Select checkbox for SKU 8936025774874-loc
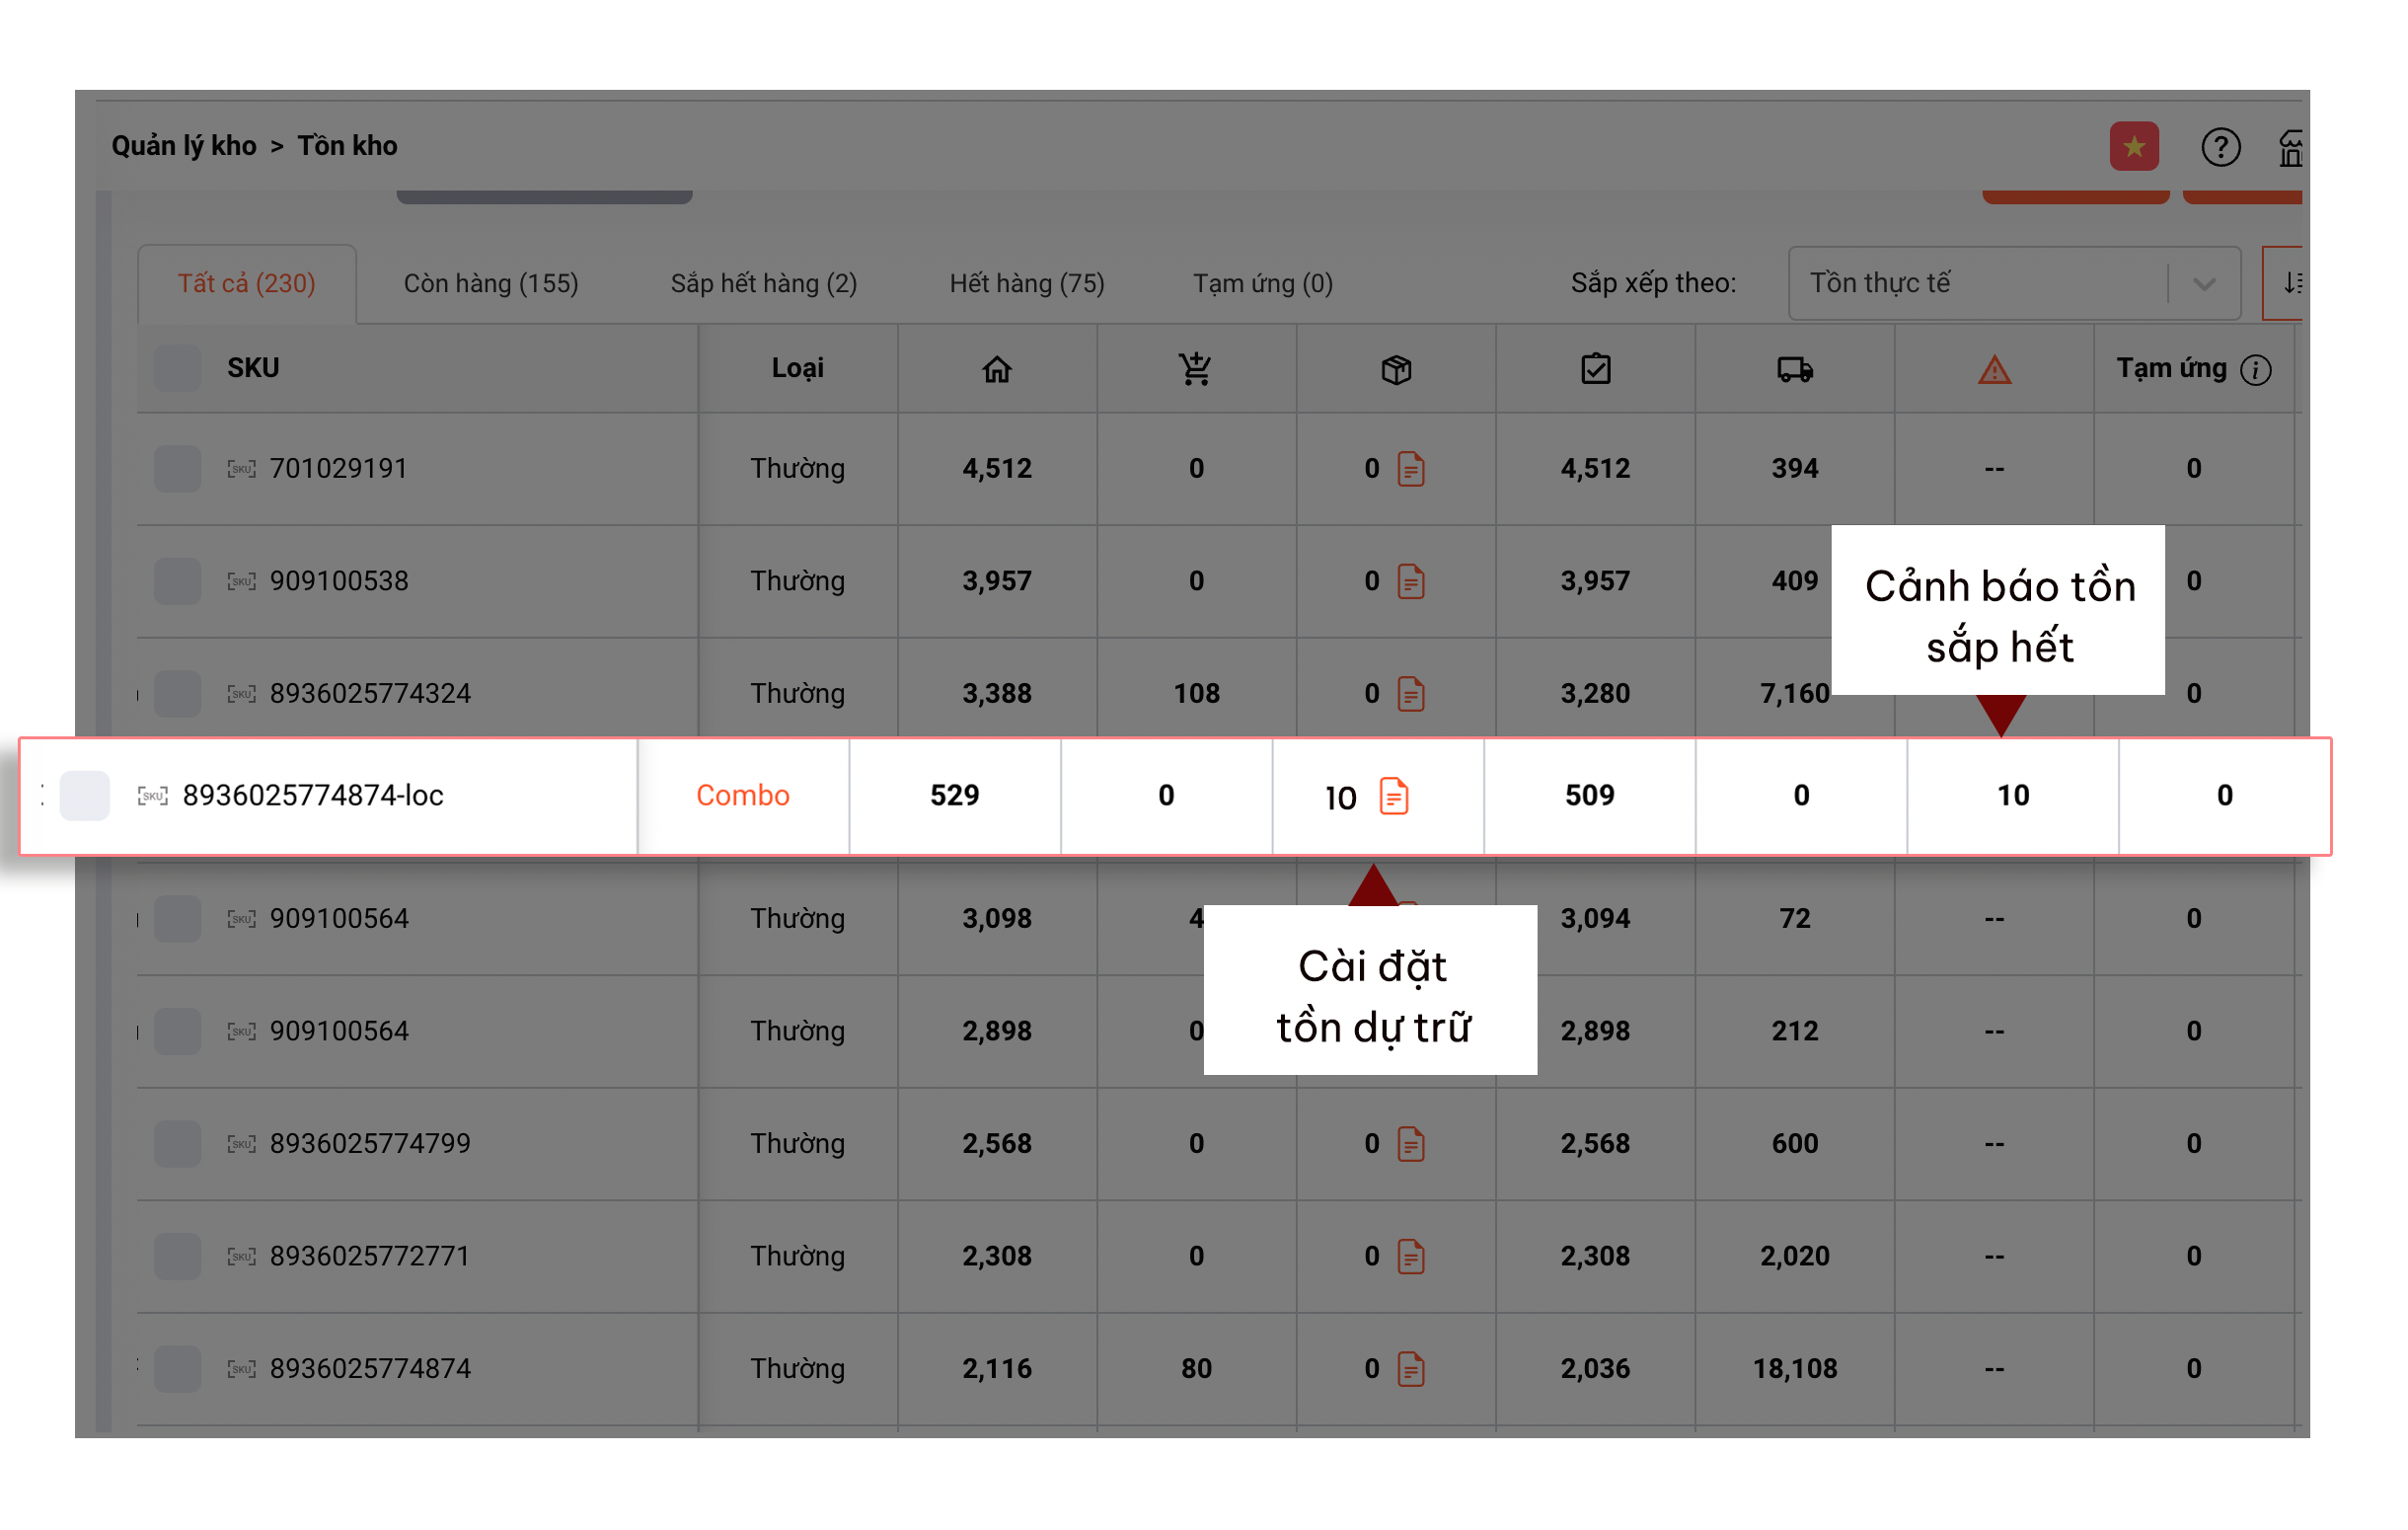The width and height of the screenshot is (2408, 1530). pos(84,796)
